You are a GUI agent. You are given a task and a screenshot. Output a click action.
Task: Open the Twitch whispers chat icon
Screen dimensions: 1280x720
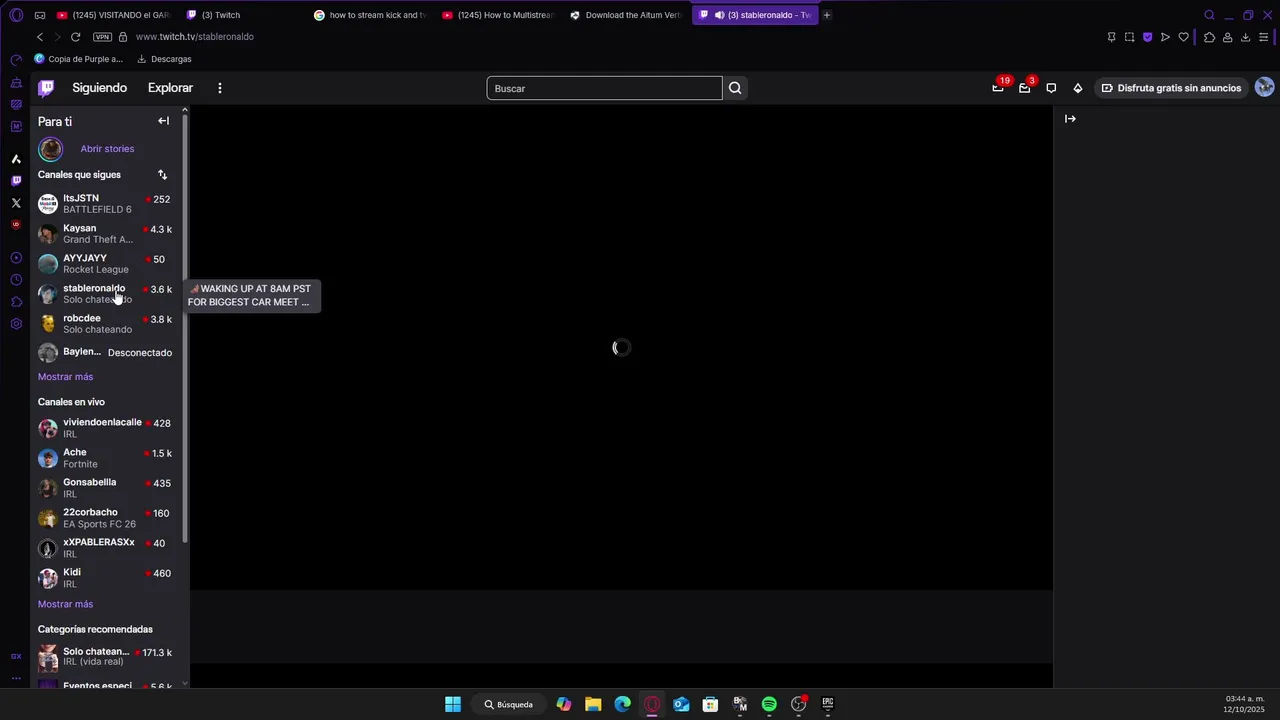pos(1051,88)
